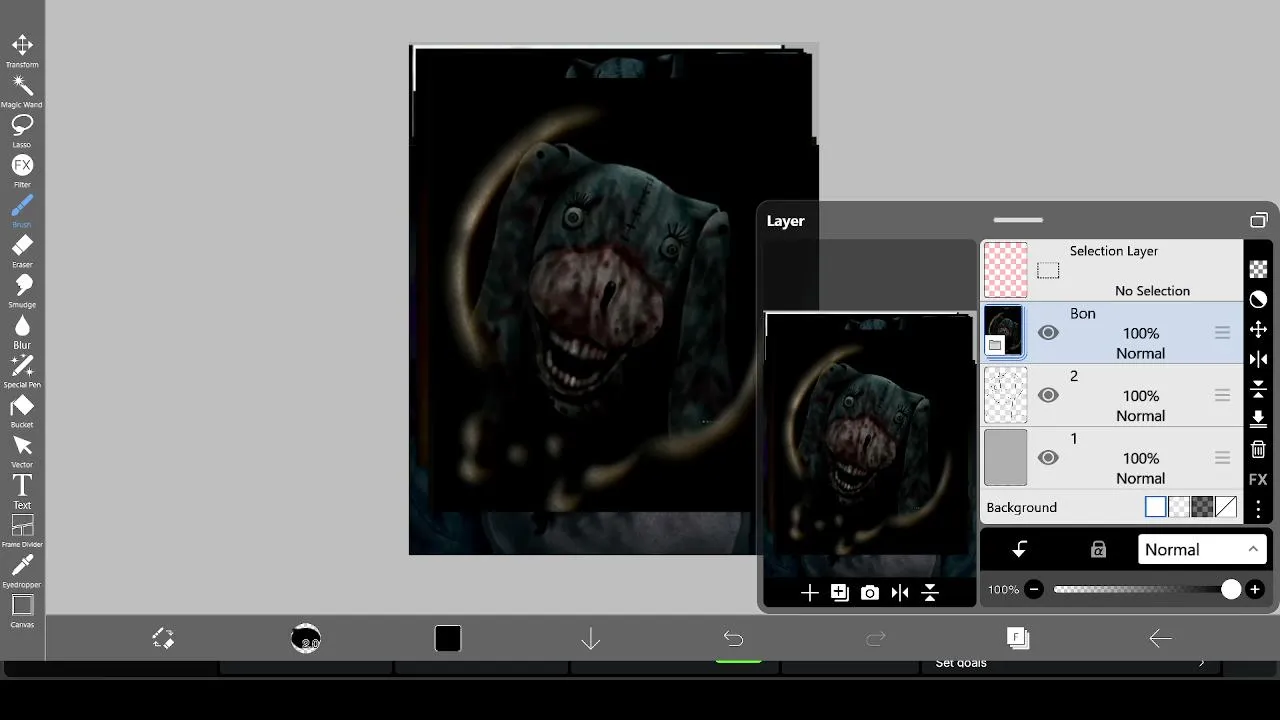Open the three-dot more options menu
Viewport: 1280px width, 720px height.
tap(1259, 509)
